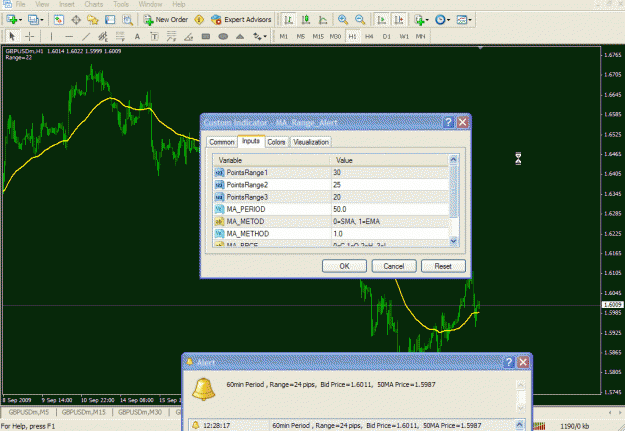Select the arrow Cursor tool

[12, 36]
